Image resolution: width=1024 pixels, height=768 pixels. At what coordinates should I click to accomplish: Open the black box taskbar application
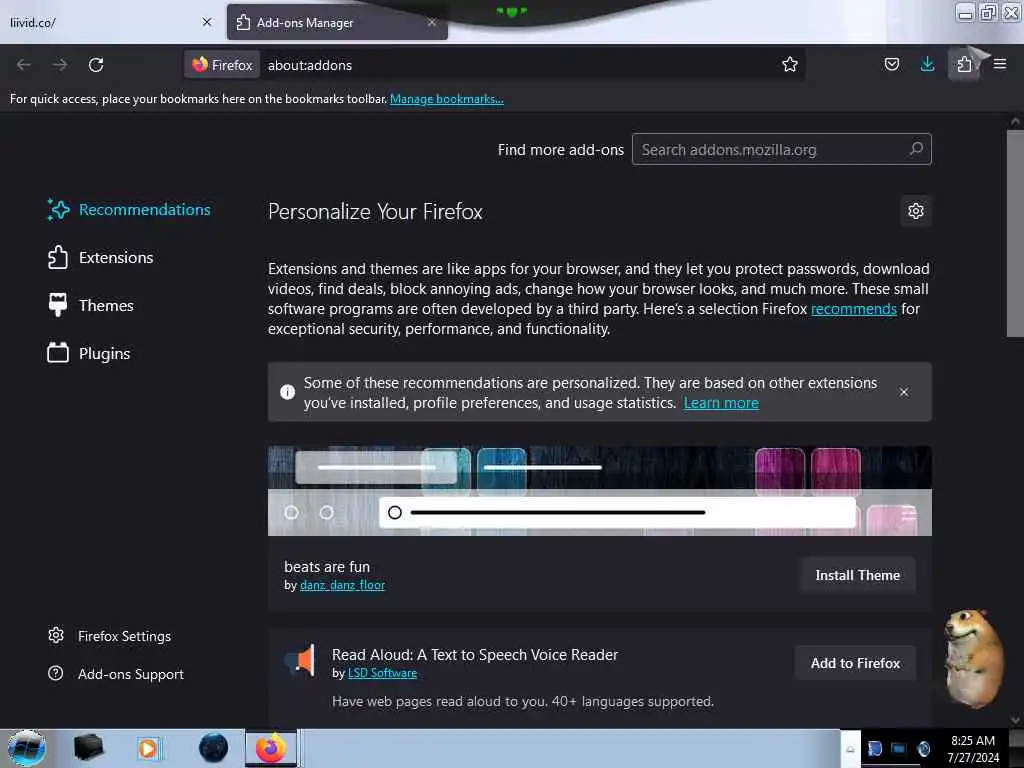click(x=88, y=747)
